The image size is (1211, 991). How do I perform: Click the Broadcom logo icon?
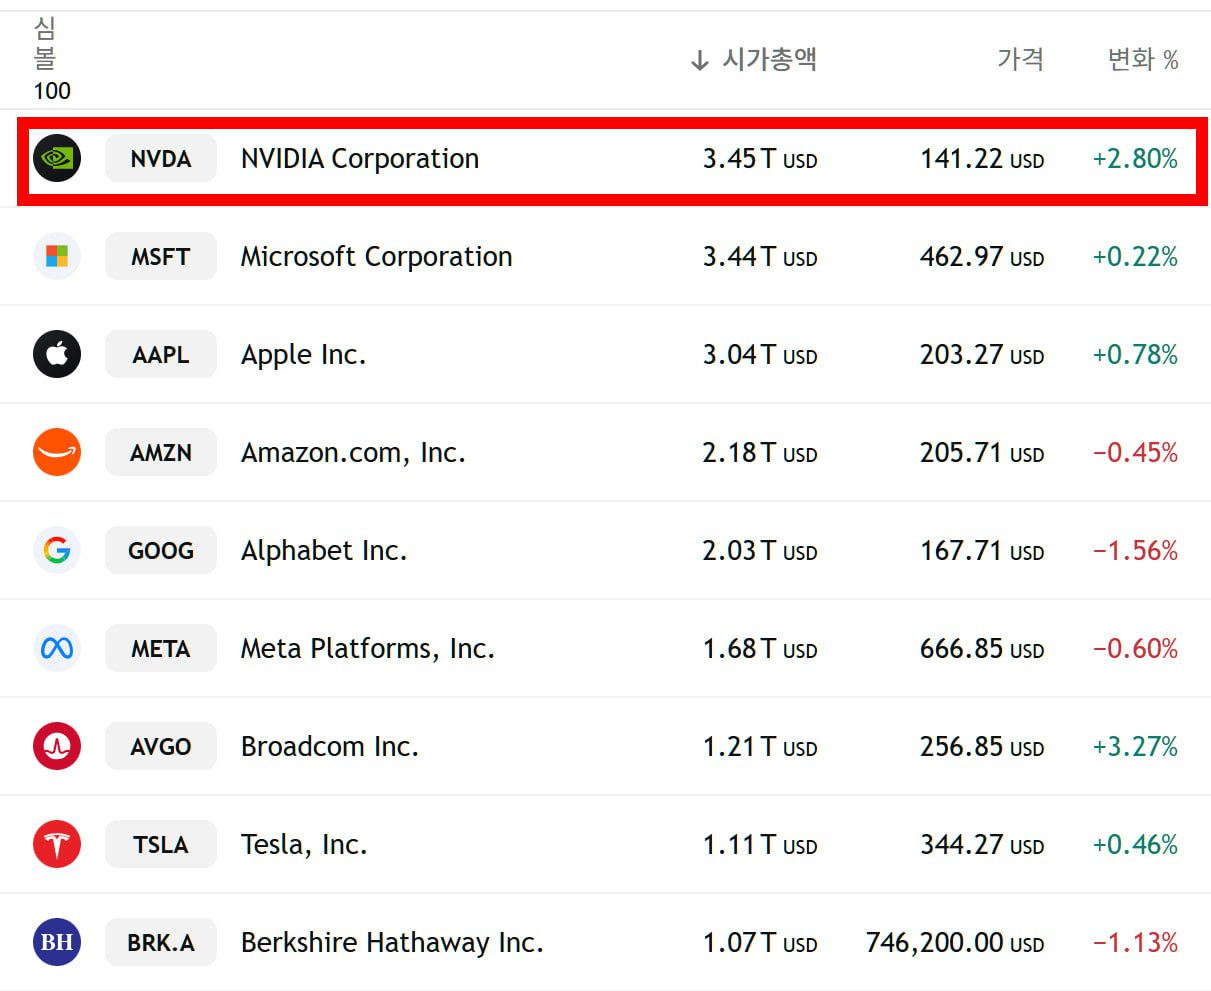[x=57, y=746]
